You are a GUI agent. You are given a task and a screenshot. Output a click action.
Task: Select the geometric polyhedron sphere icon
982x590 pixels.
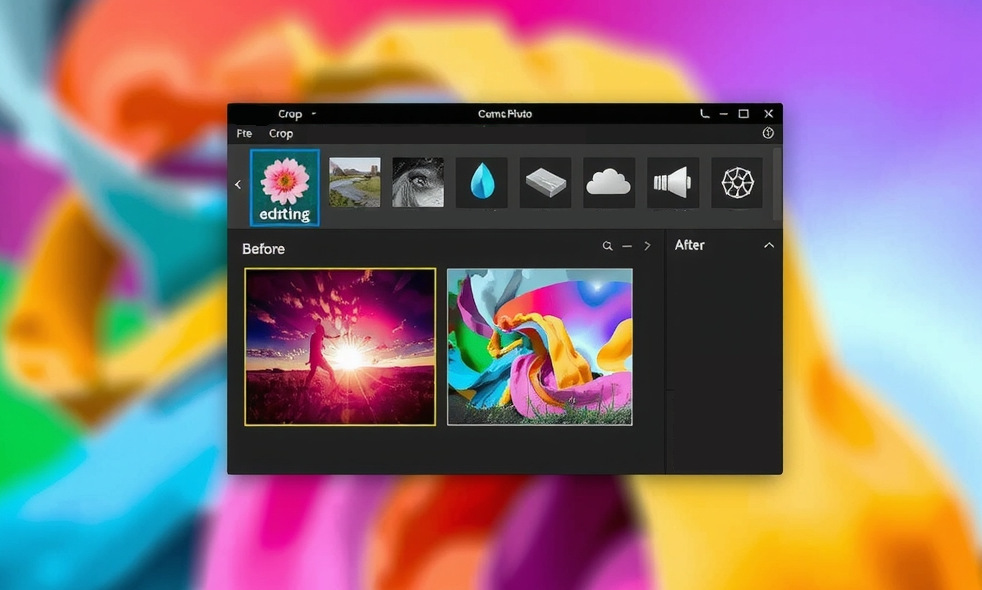737,182
